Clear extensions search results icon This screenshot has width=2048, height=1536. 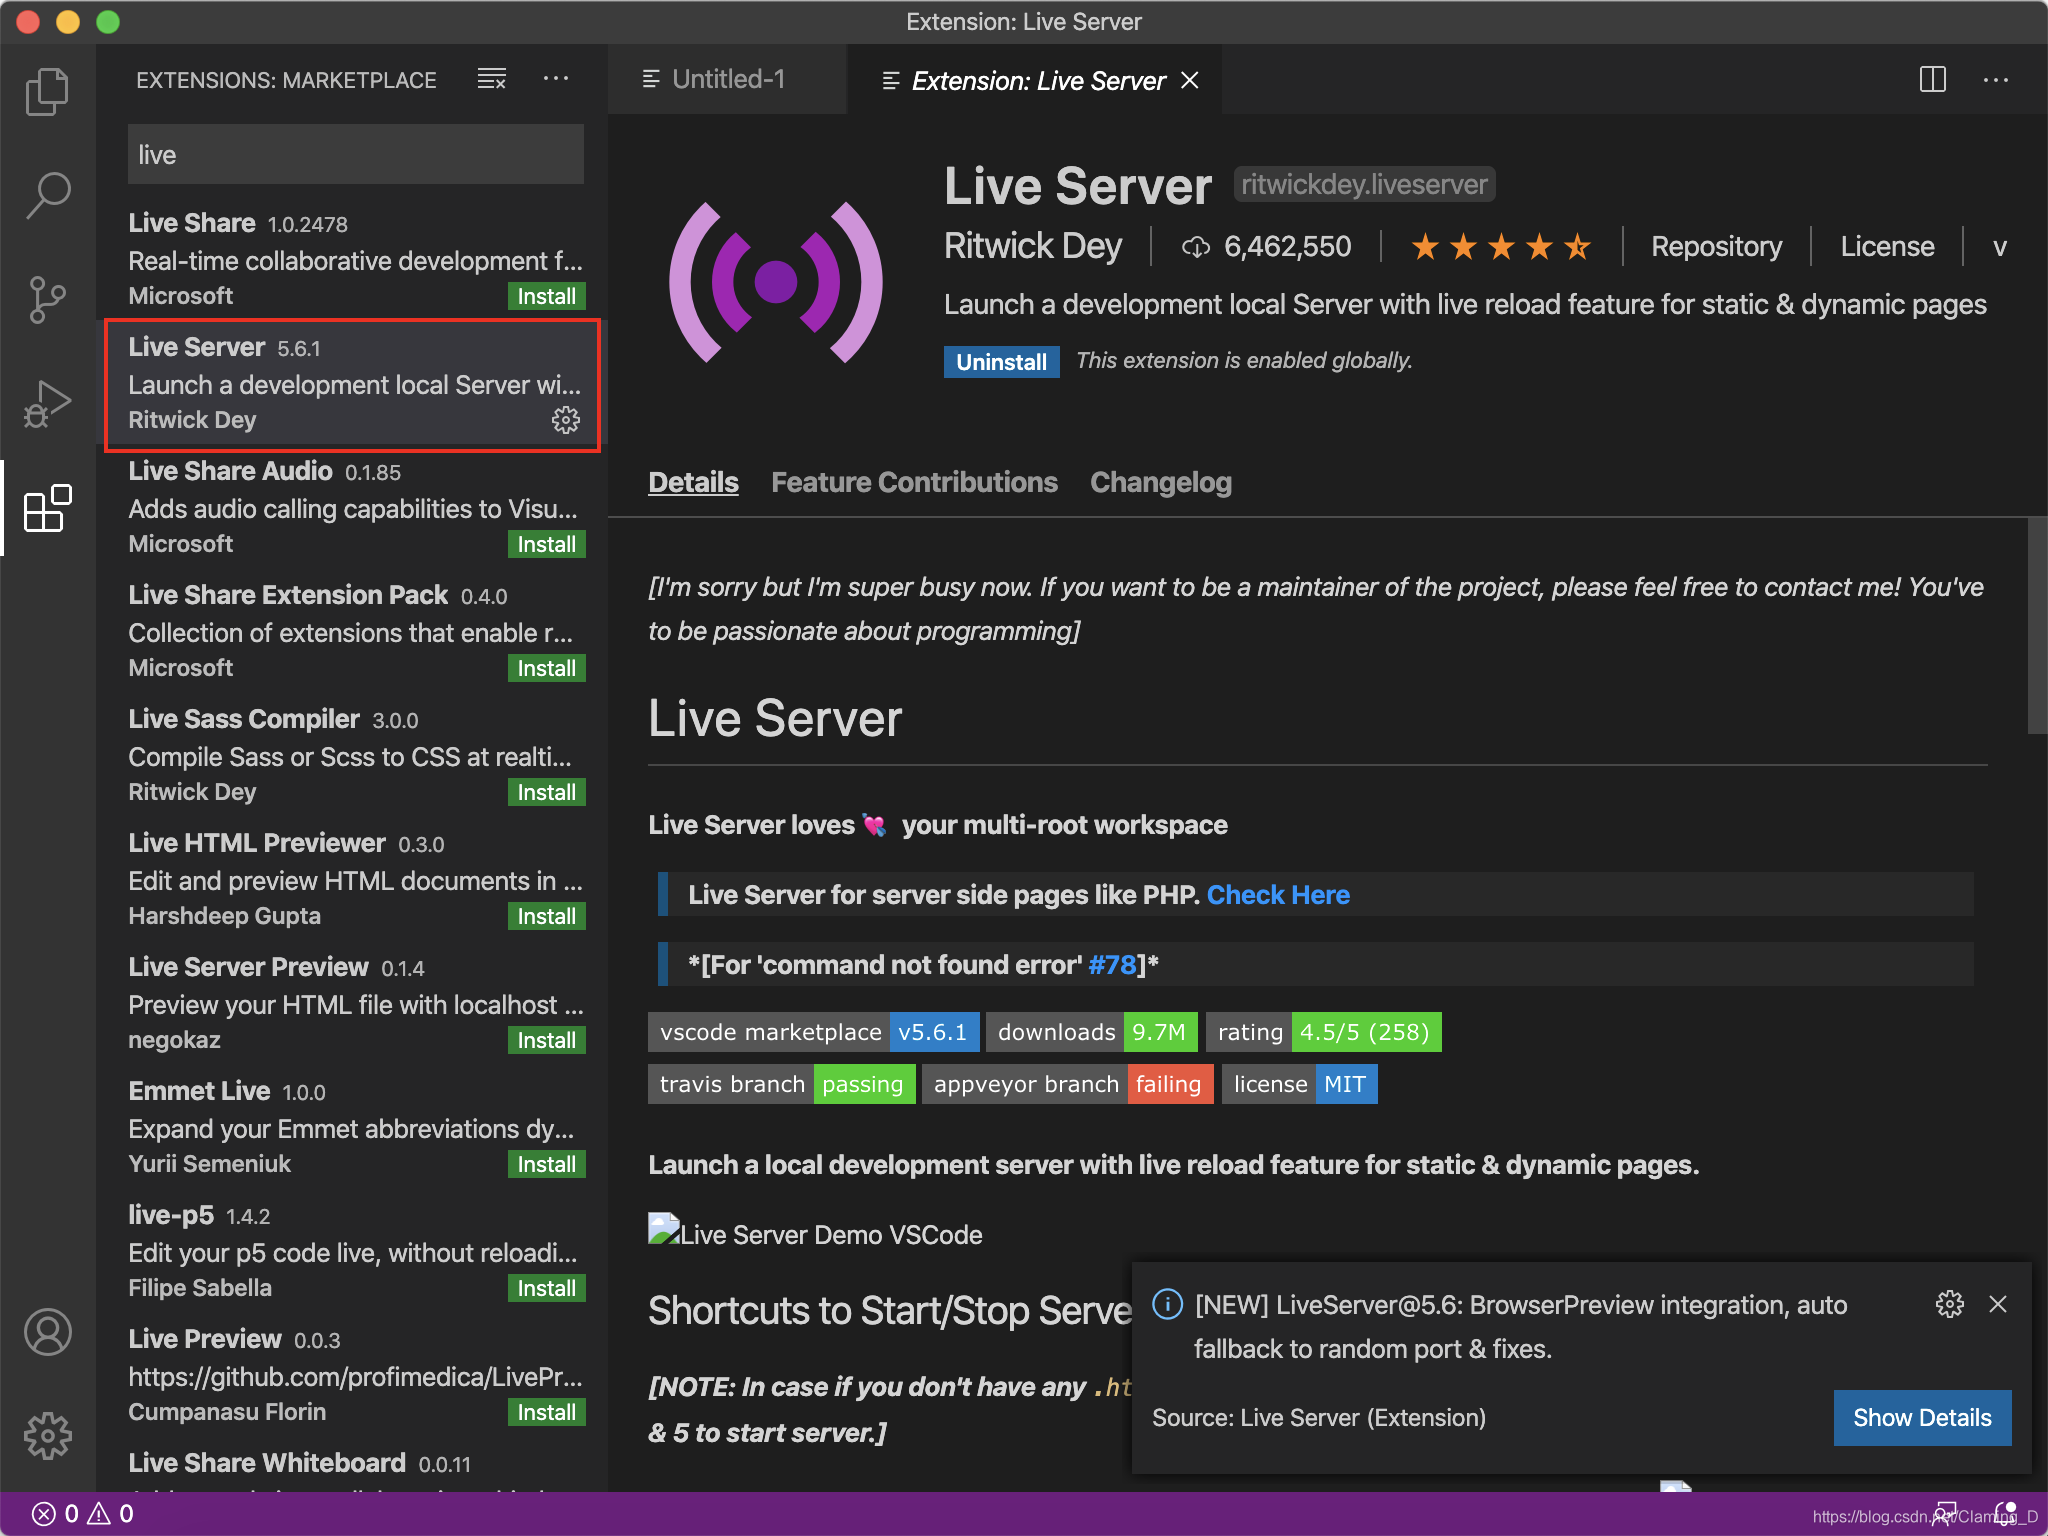point(491,79)
